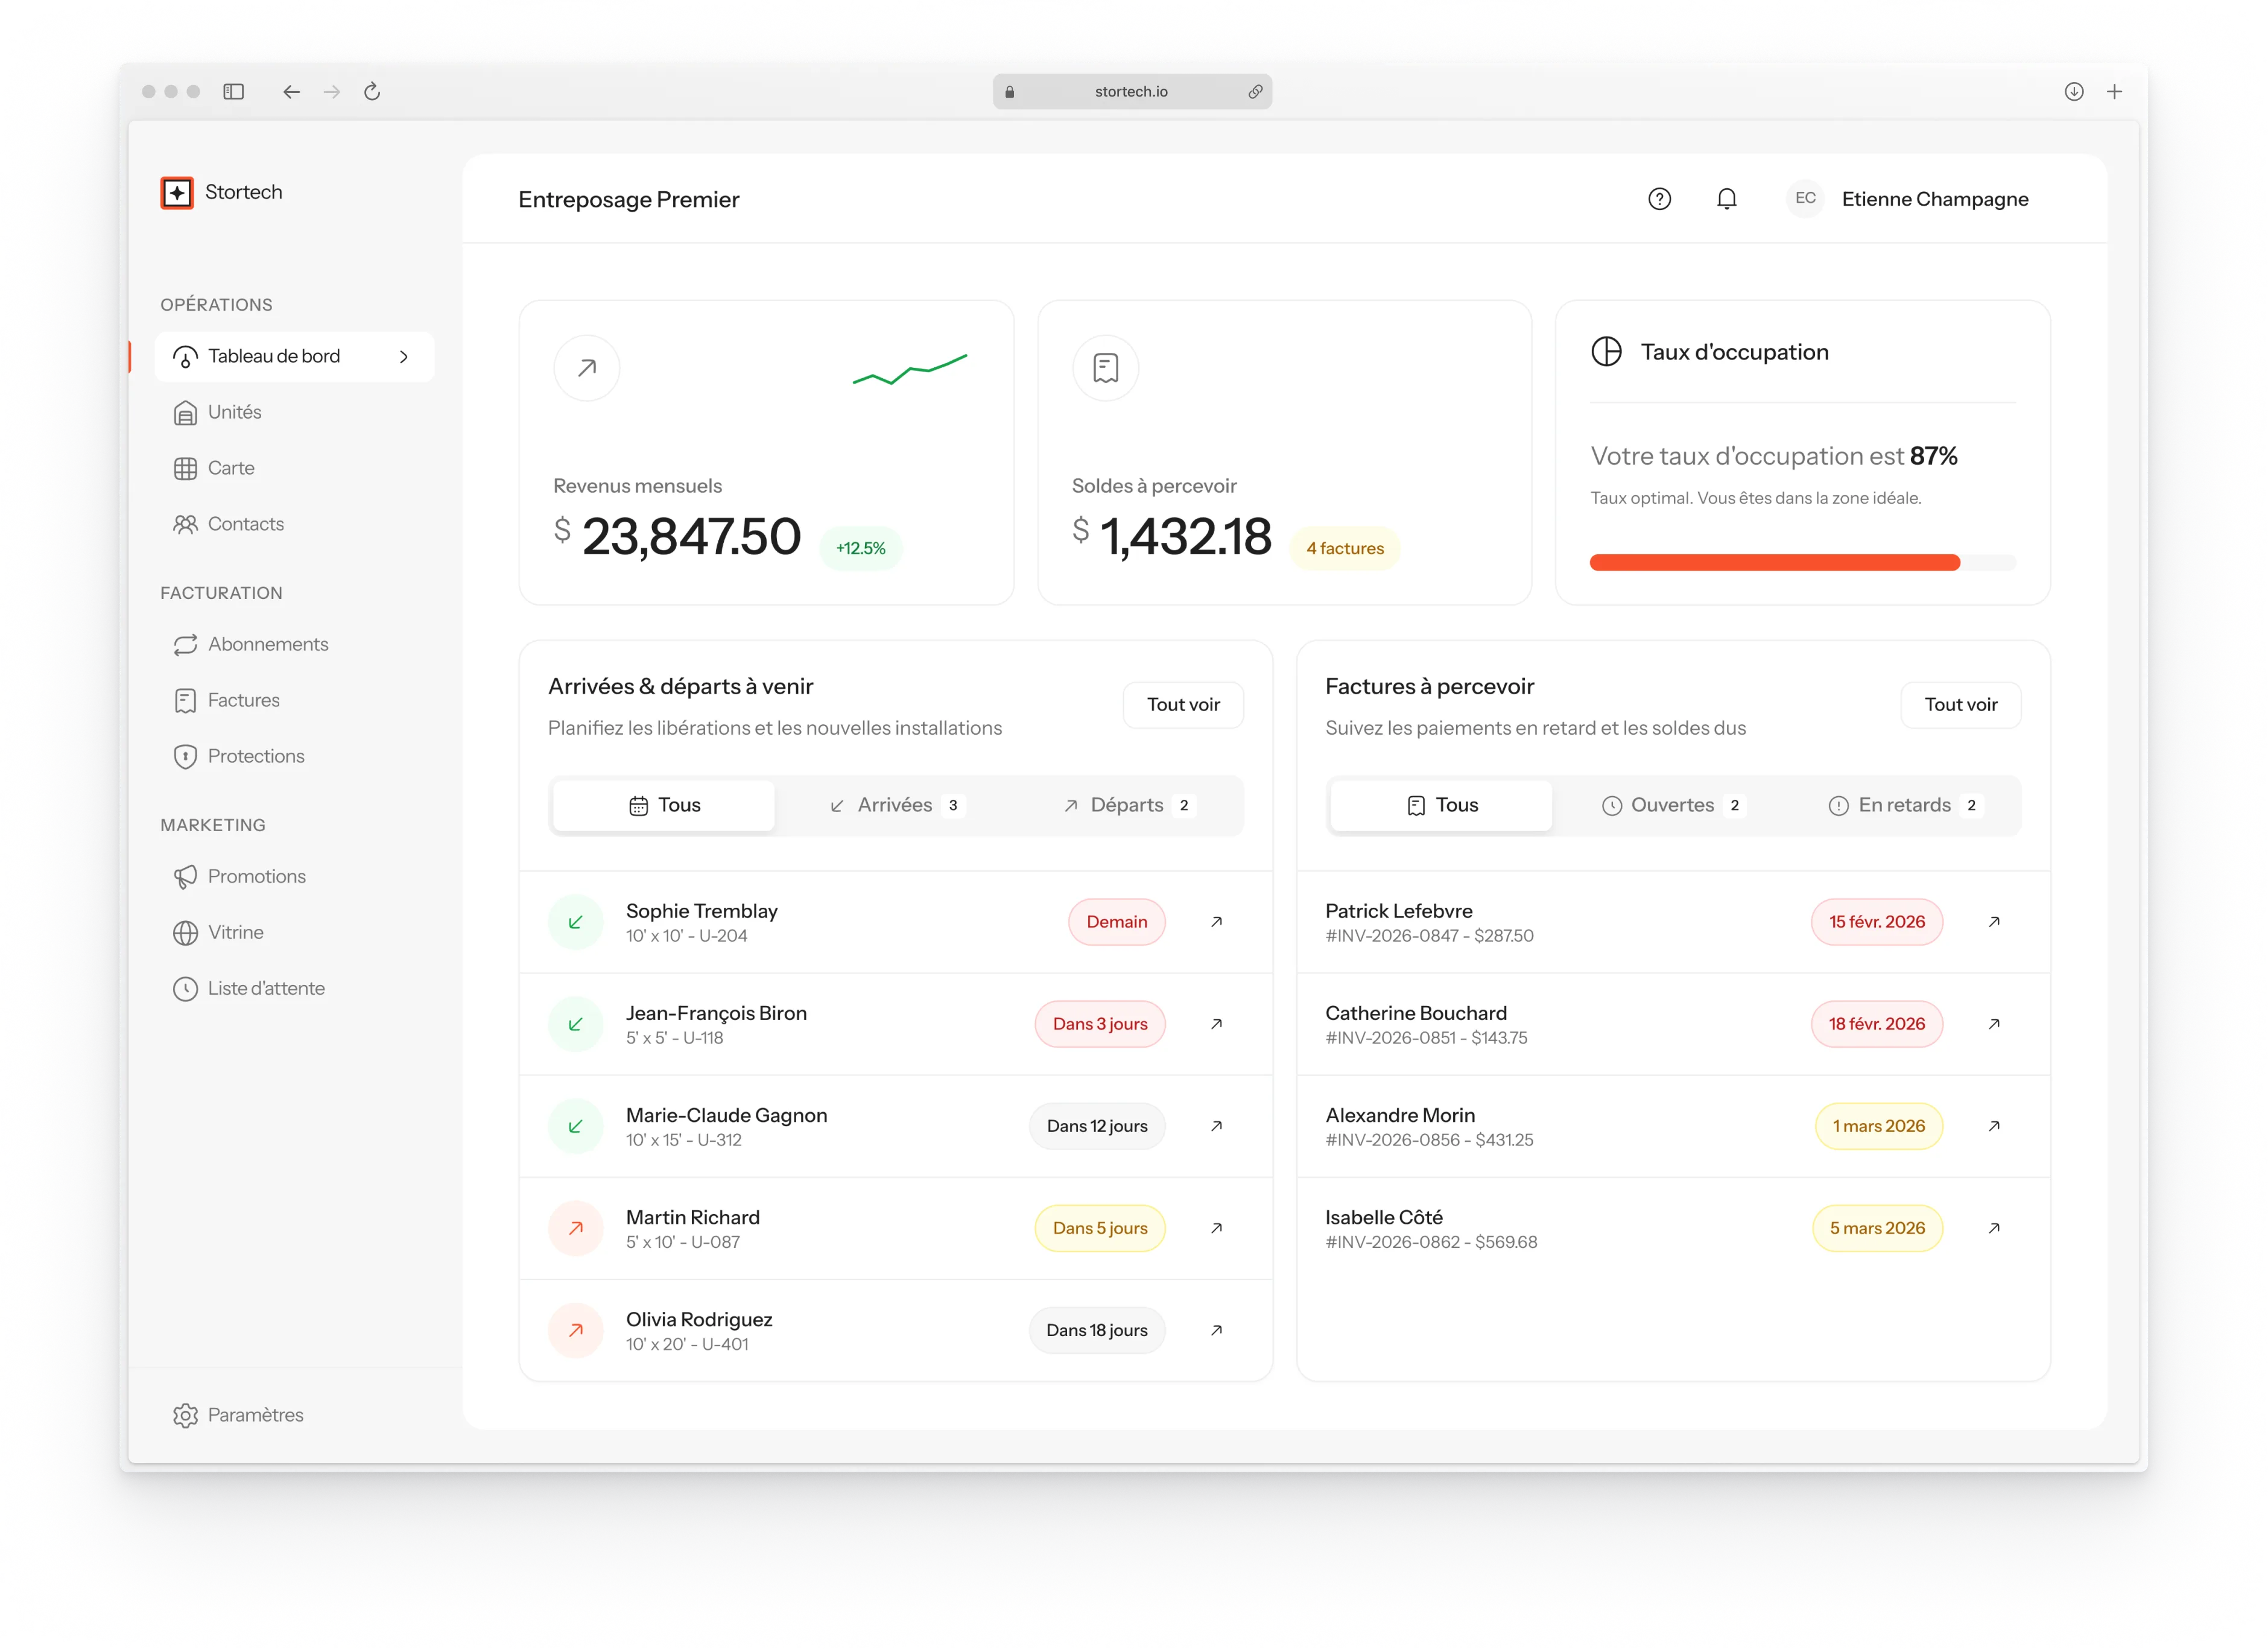2268x1649 pixels.
Task: Click the Paramètres gear at sidebar bottom
Action: point(186,1415)
